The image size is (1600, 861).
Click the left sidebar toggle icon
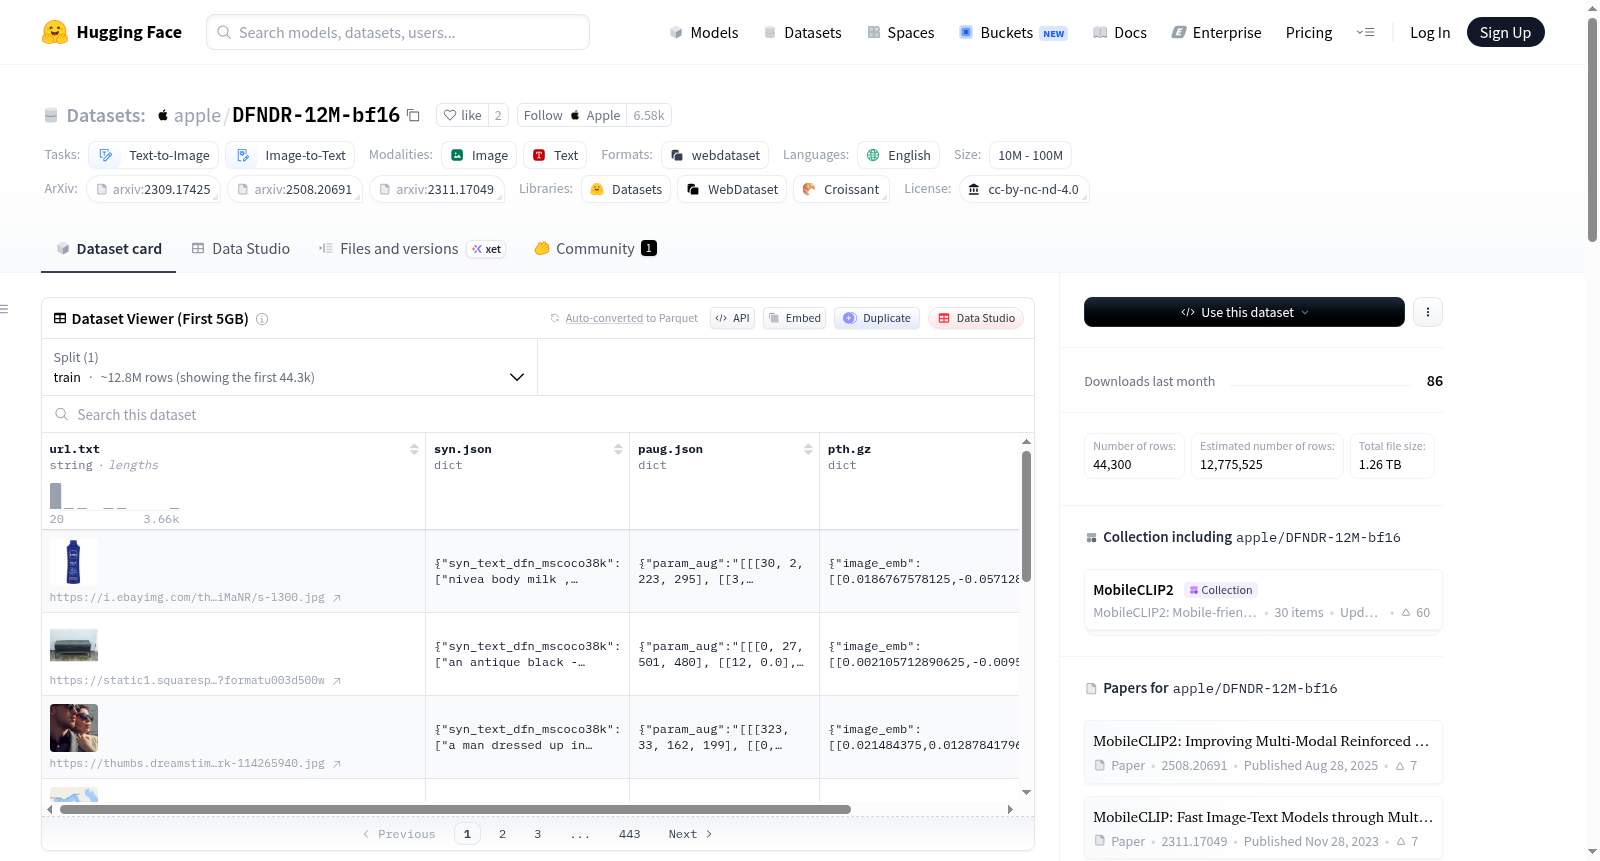4,309
